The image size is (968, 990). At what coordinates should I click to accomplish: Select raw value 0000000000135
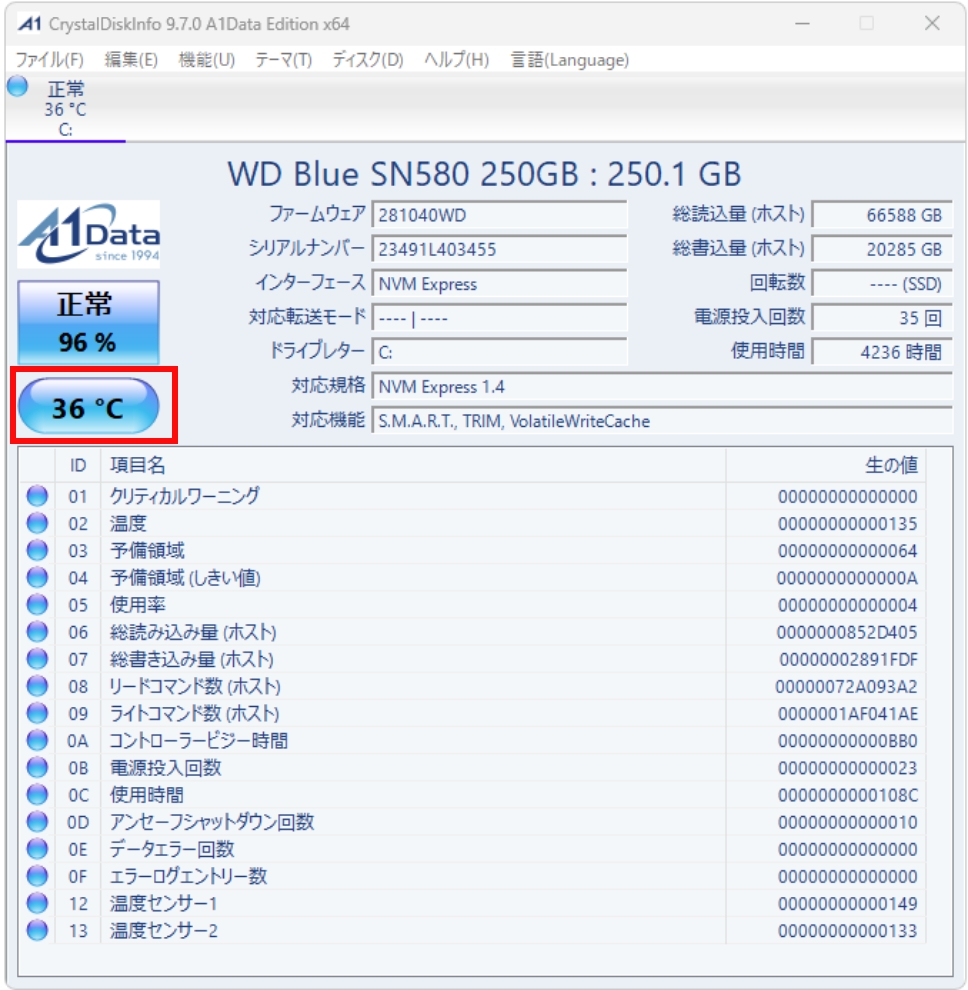click(x=847, y=524)
